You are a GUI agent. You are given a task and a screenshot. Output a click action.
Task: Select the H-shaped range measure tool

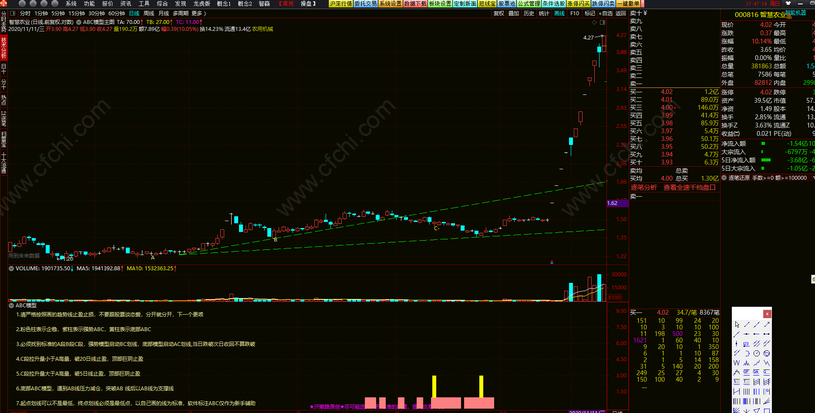coord(737,391)
